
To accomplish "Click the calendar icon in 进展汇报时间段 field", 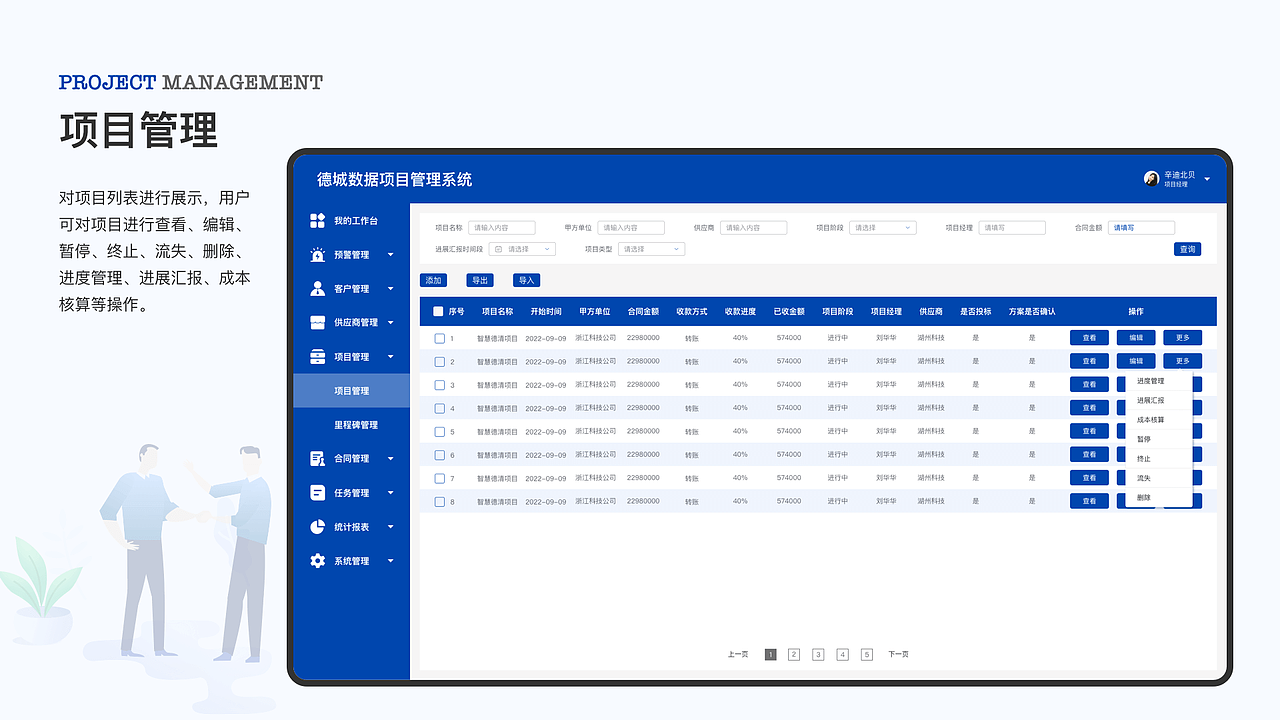I will pyautogui.click(x=498, y=249).
